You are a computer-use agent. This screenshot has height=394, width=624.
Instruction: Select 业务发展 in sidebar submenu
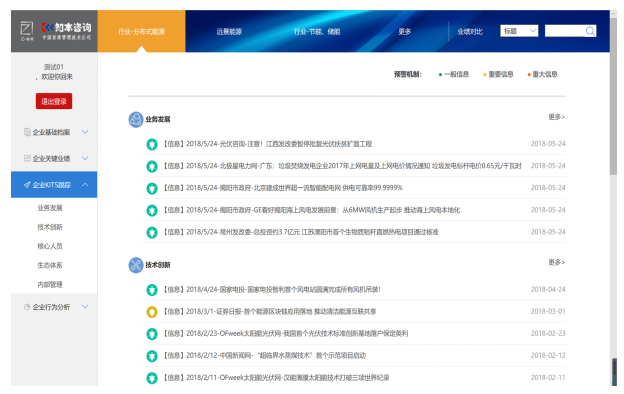pos(50,208)
